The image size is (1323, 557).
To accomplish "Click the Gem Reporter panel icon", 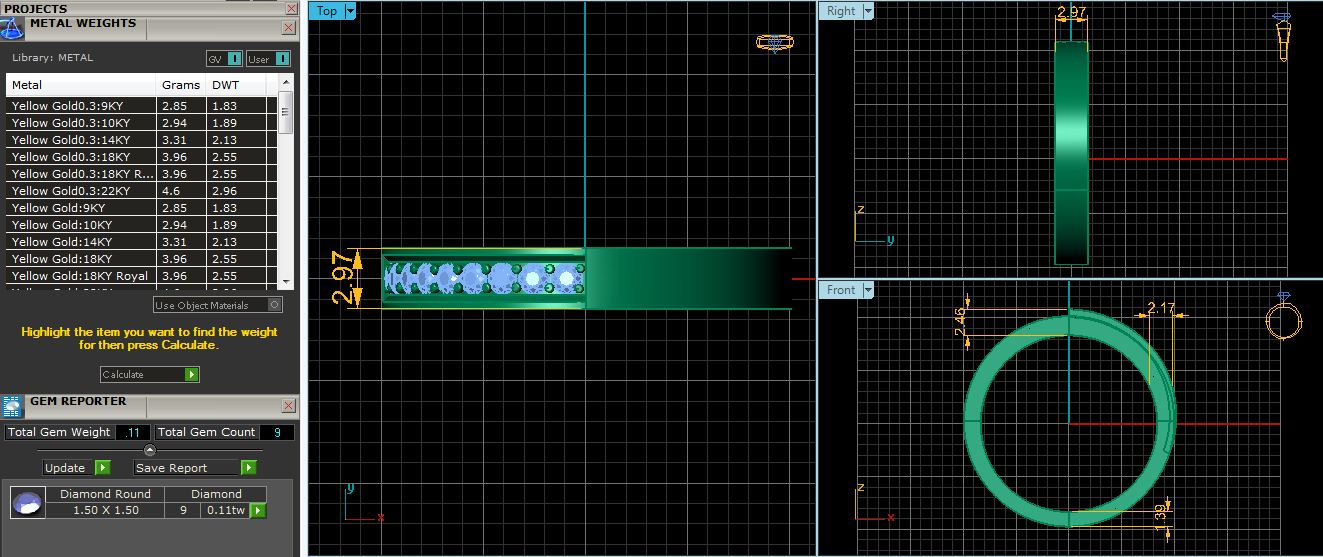I will pos(12,405).
